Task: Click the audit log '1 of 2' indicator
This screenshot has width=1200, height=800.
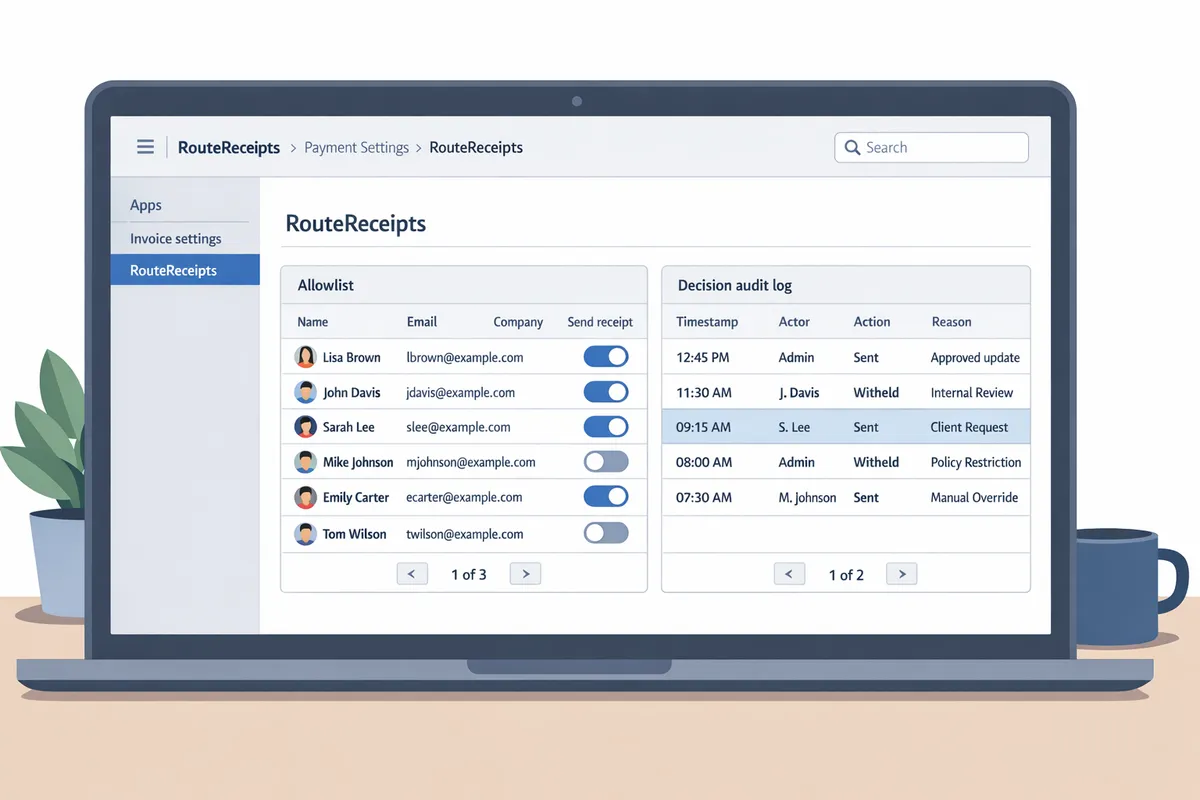Action: point(846,575)
